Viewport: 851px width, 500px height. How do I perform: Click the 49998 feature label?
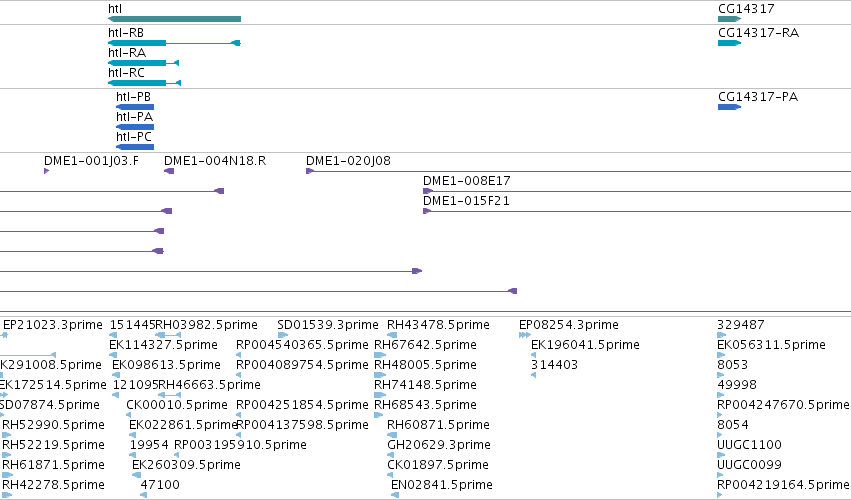(736, 385)
